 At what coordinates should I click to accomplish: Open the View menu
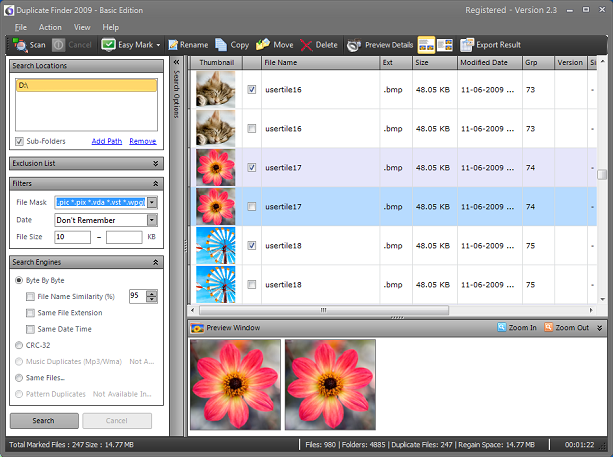pos(82,27)
